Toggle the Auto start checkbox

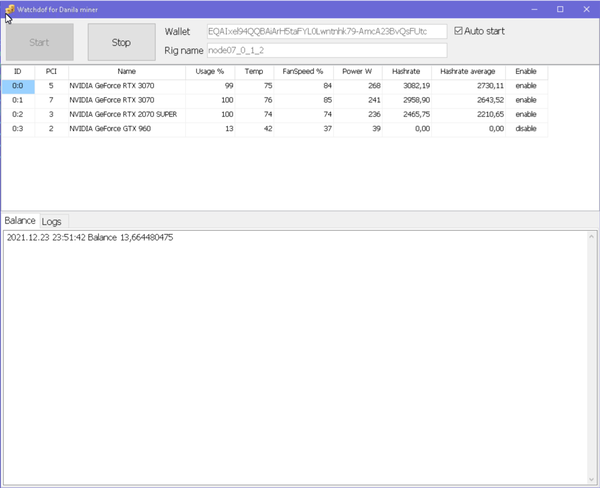coord(459,31)
